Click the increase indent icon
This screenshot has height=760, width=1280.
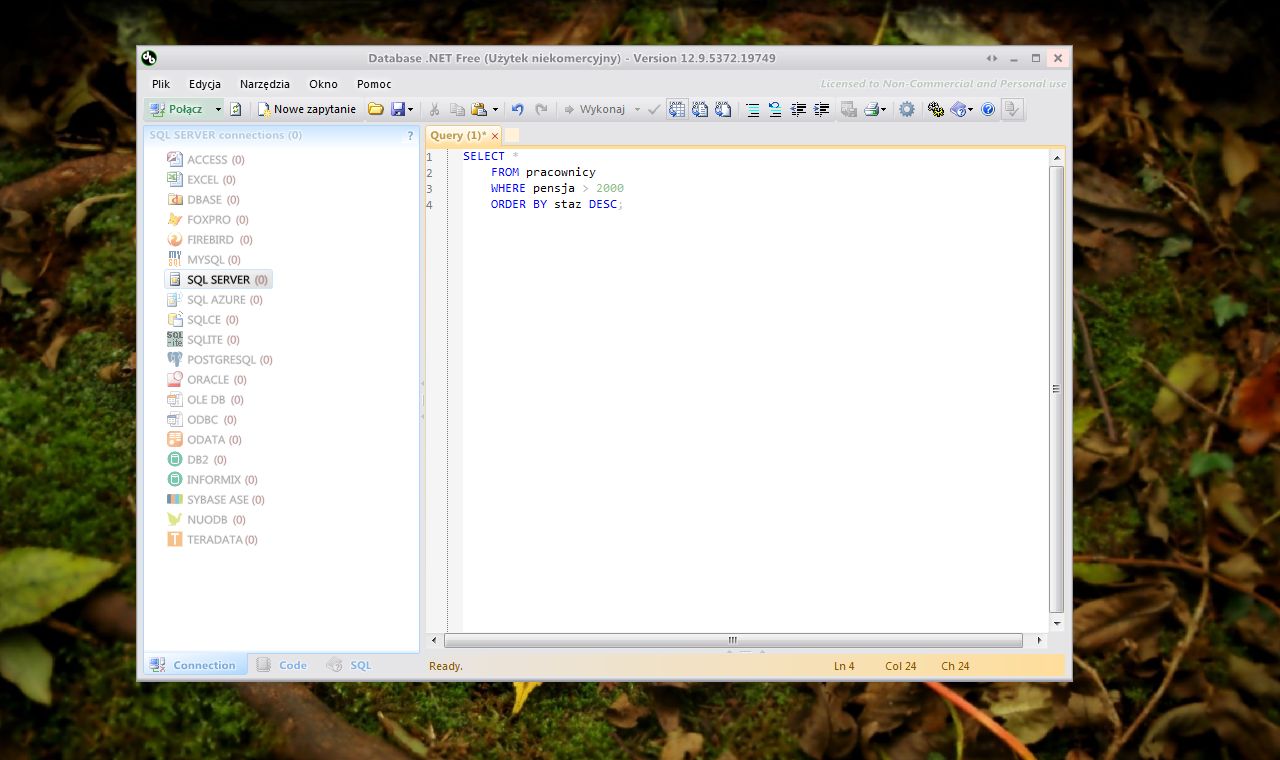pos(821,109)
